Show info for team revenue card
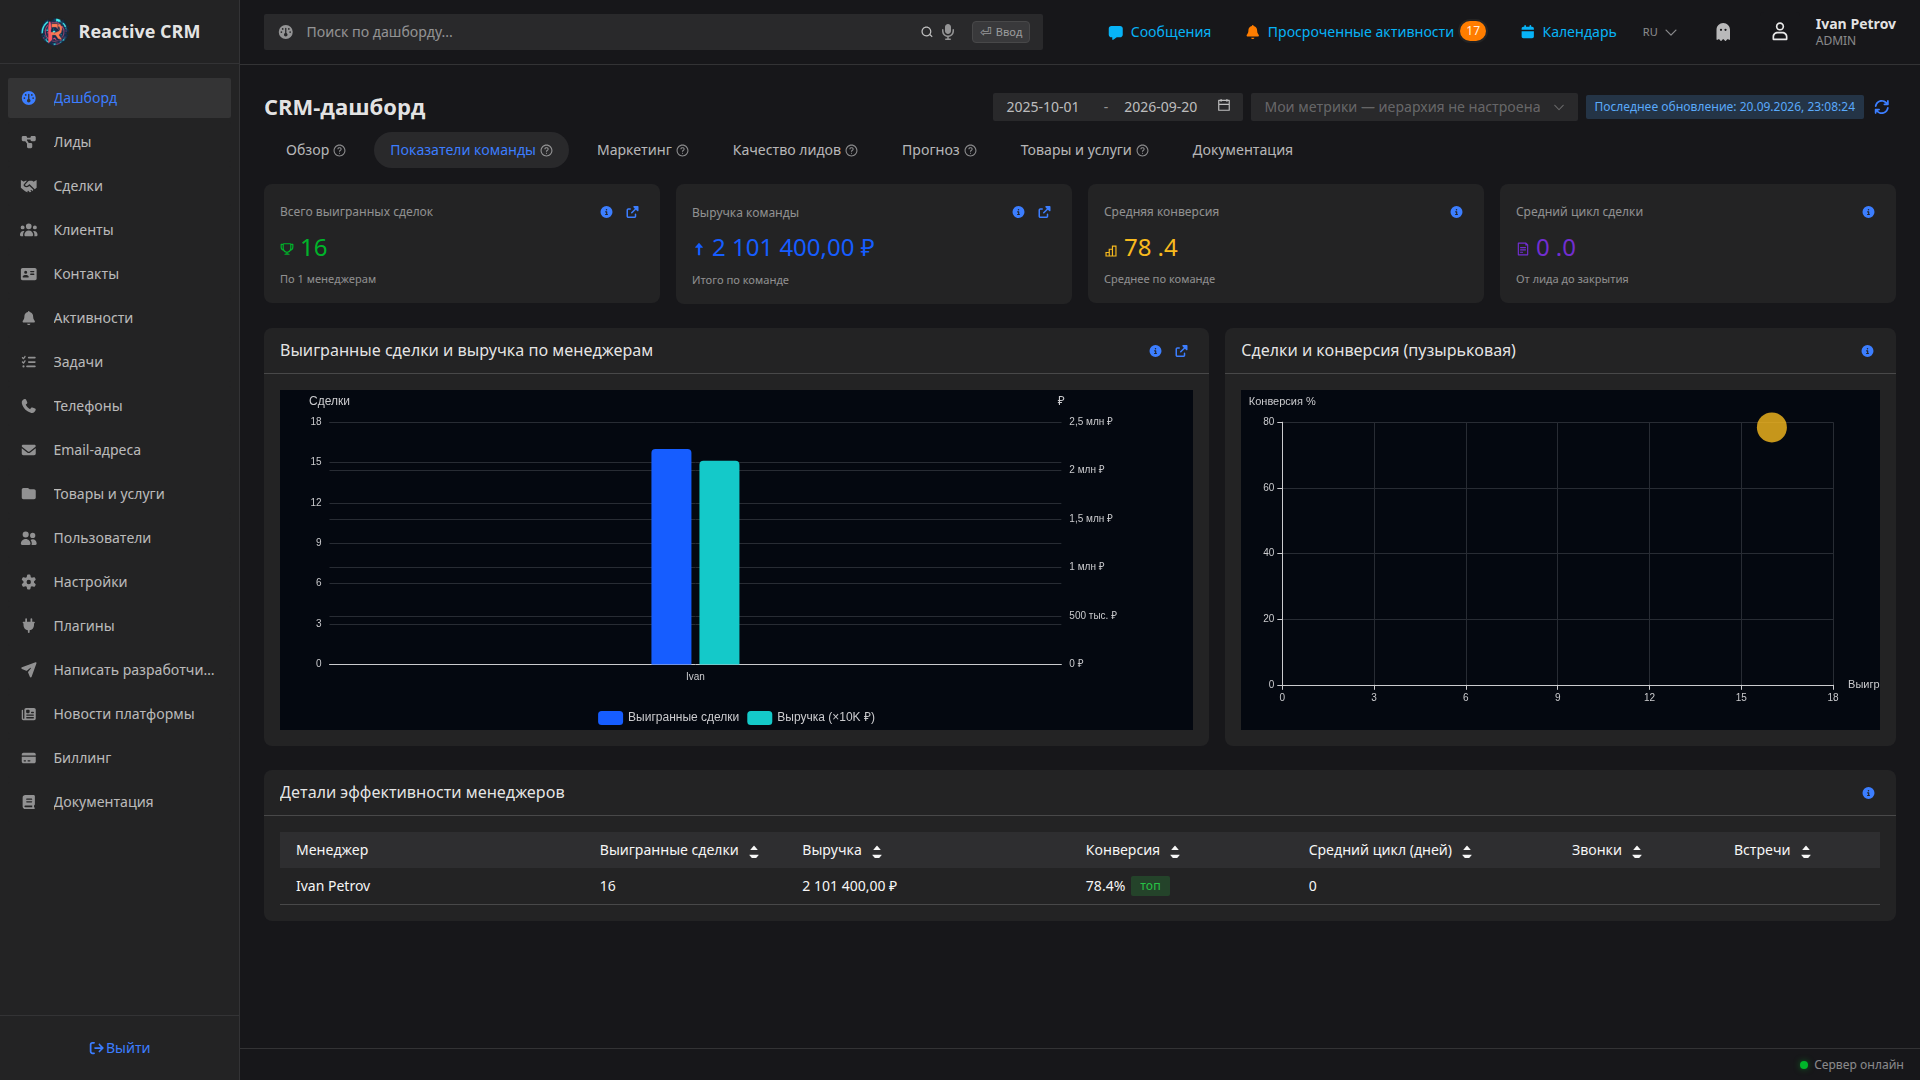This screenshot has height=1080, width=1920. click(1018, 212)
